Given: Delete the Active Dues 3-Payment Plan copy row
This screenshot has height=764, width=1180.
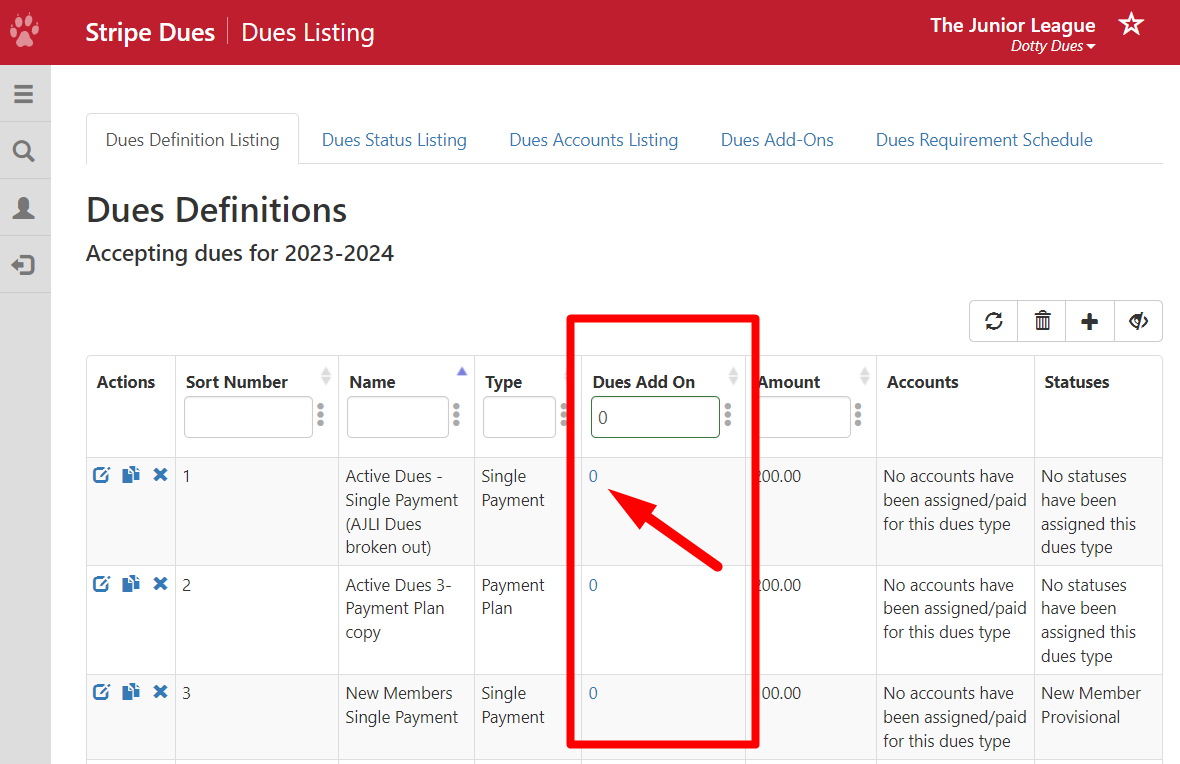Looking at the screenshot, I should pyautogui.click(x=160, y=584).
